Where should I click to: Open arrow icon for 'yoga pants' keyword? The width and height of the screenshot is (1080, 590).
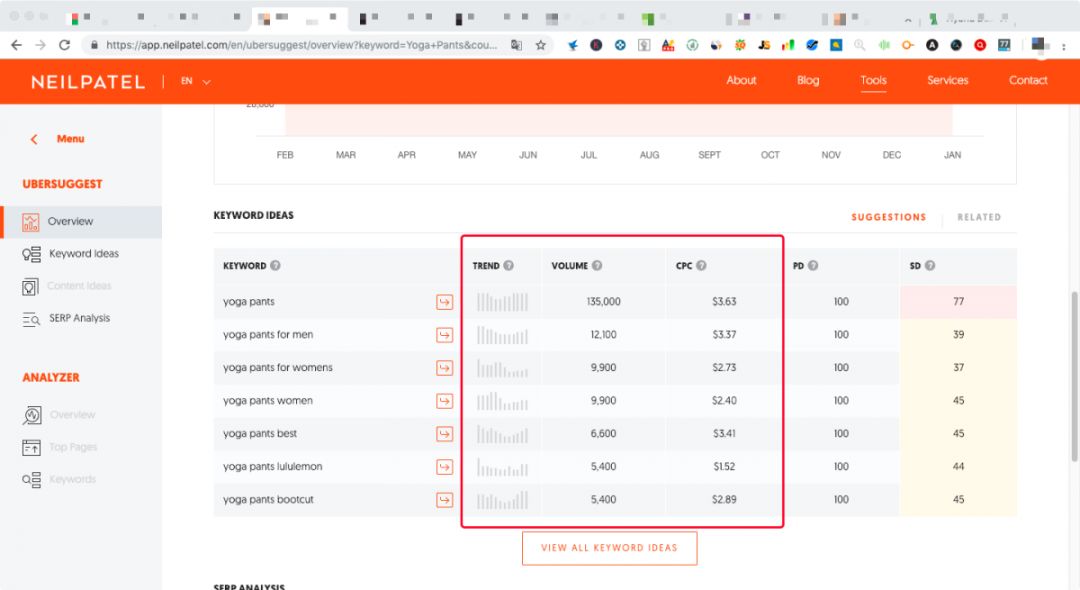tap(444, 302)
